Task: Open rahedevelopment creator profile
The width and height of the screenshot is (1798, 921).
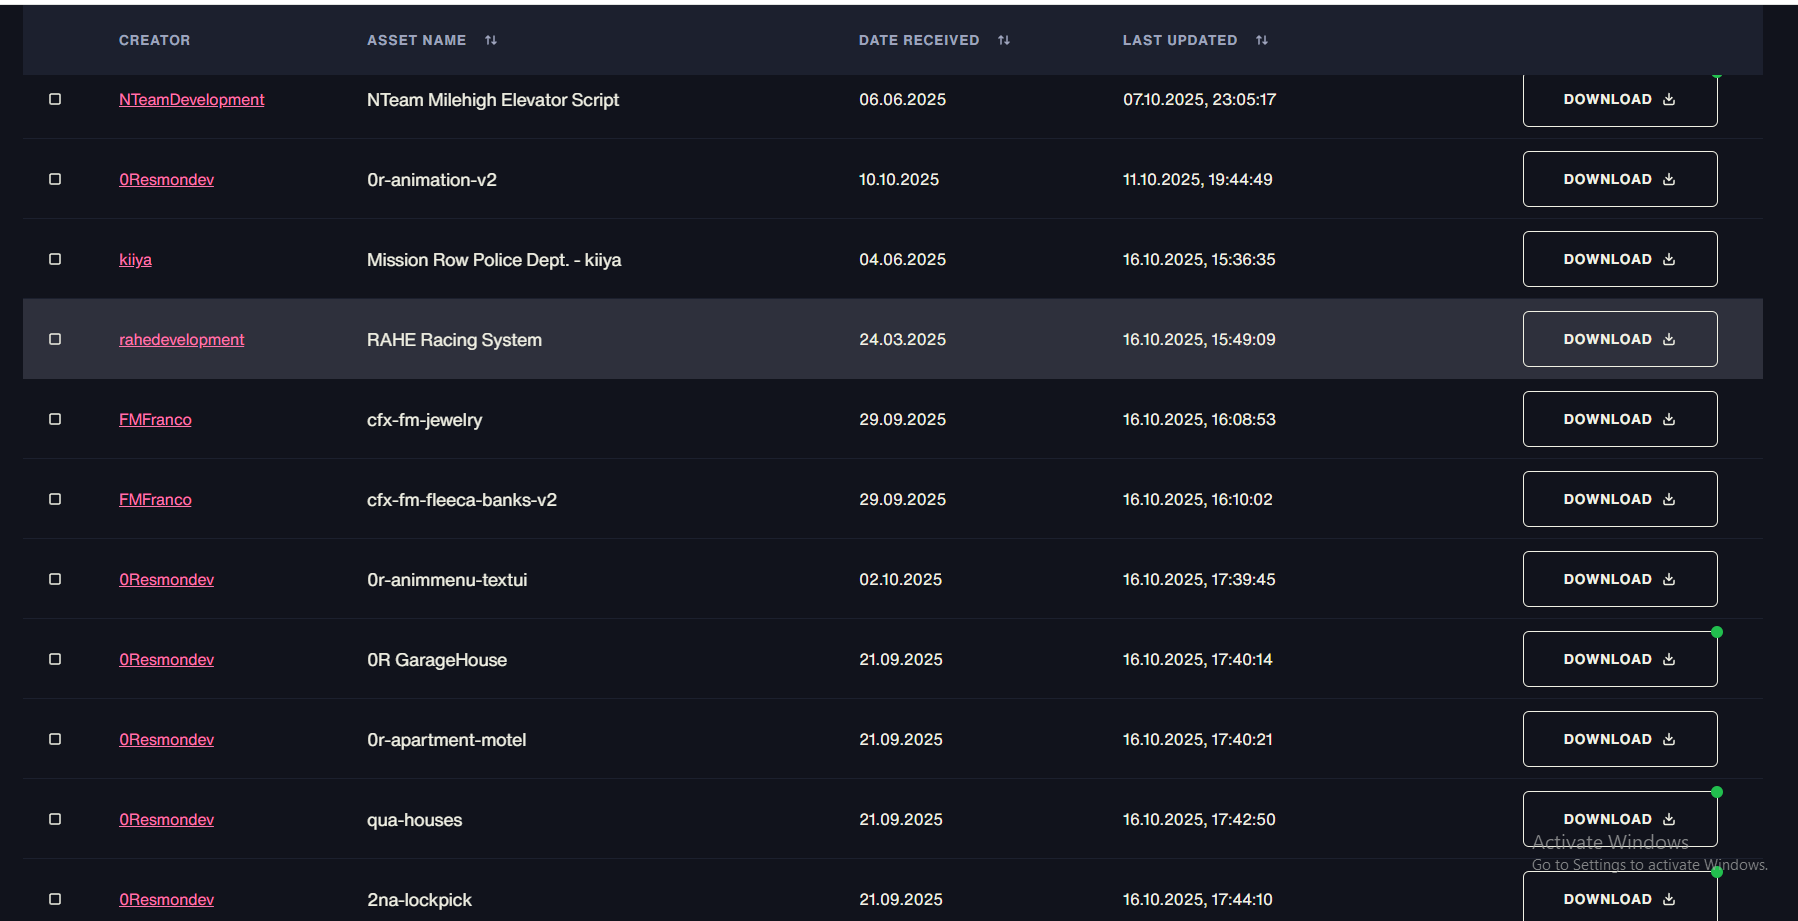Action: (181, 339)
